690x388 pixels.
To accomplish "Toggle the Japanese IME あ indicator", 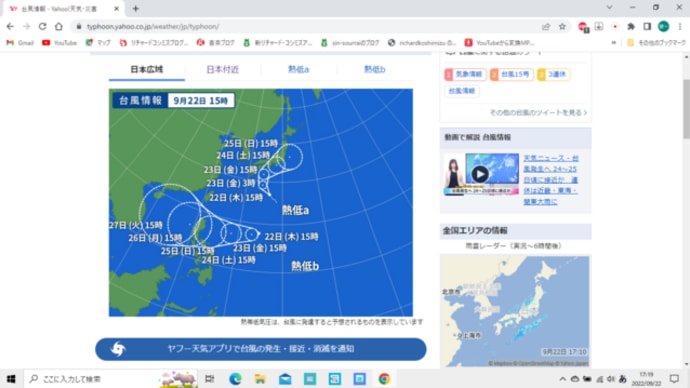I will pyautogui.click(x=623, y=379).
